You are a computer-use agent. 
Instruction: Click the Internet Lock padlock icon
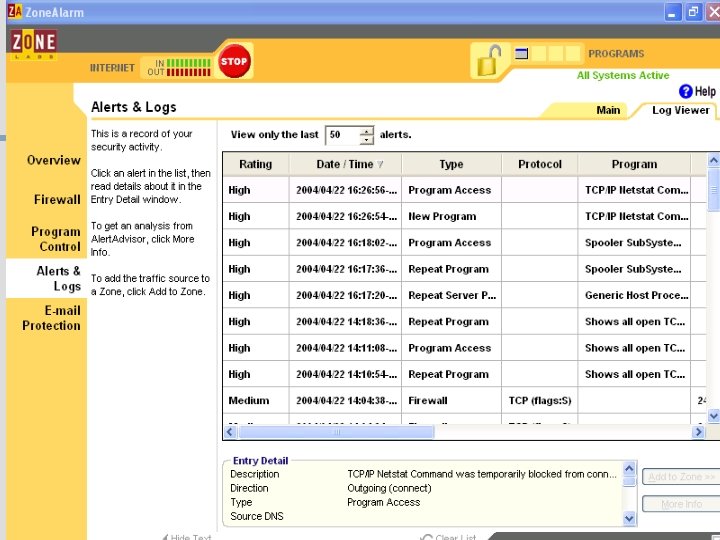489,60
